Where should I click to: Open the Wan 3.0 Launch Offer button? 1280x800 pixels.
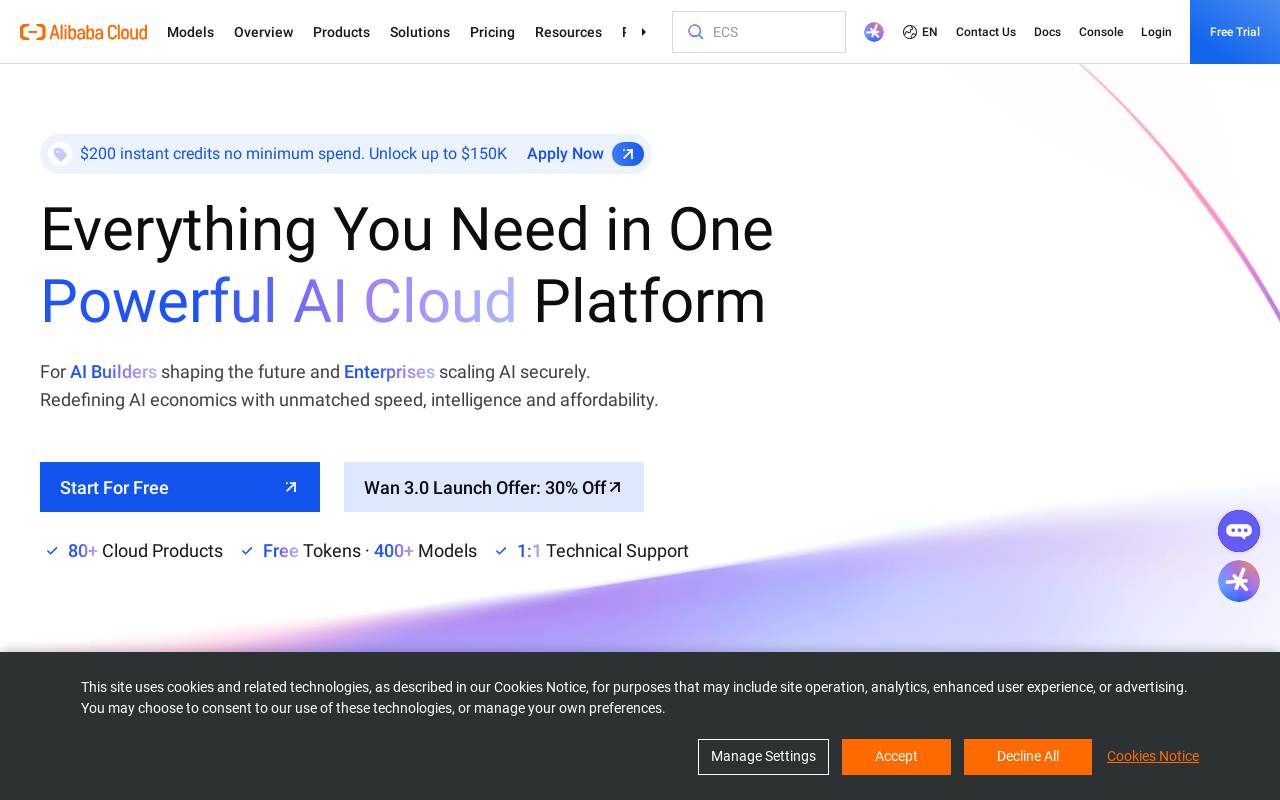coord(494,487)
